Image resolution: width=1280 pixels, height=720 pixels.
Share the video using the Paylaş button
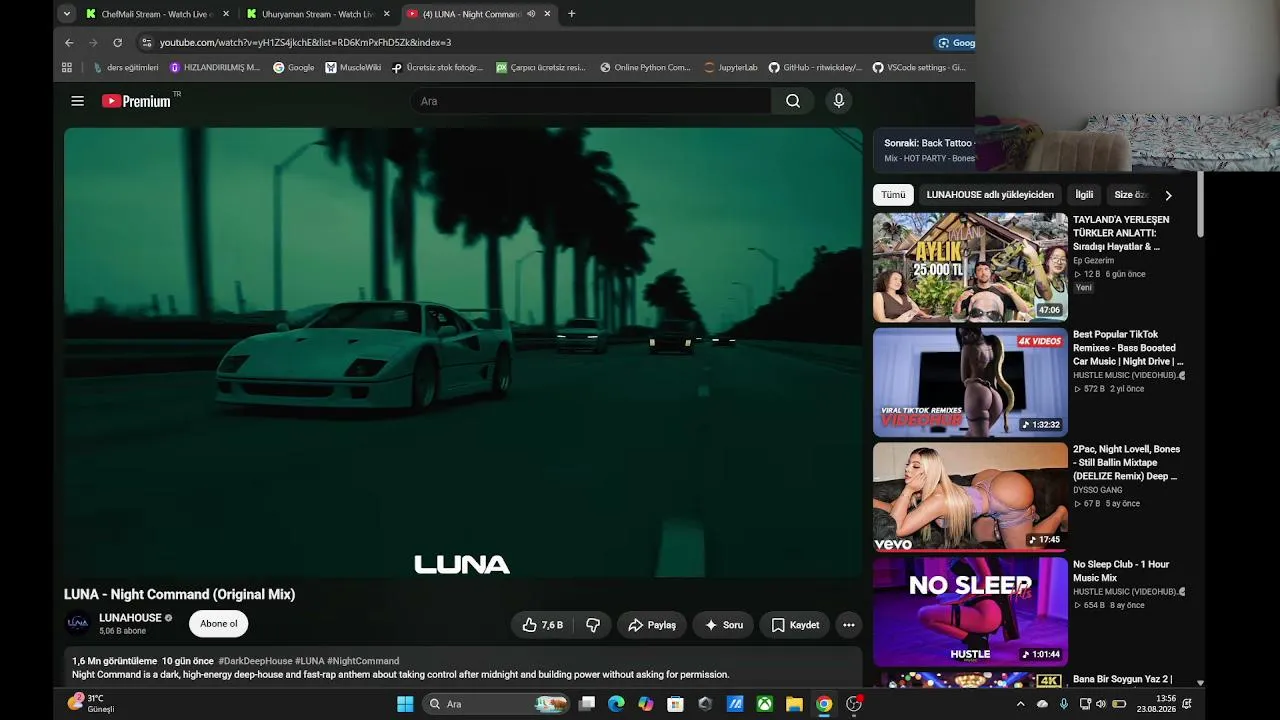pyautogui.click(x=652, y=625)
